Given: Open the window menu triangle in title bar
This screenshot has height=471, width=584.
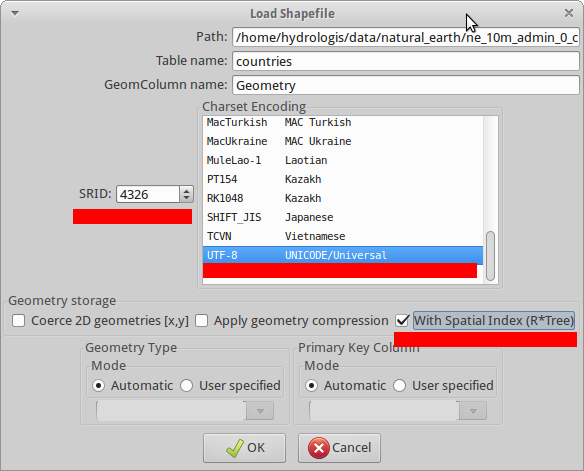Looking at the screenshot, I should pos(15,13).
